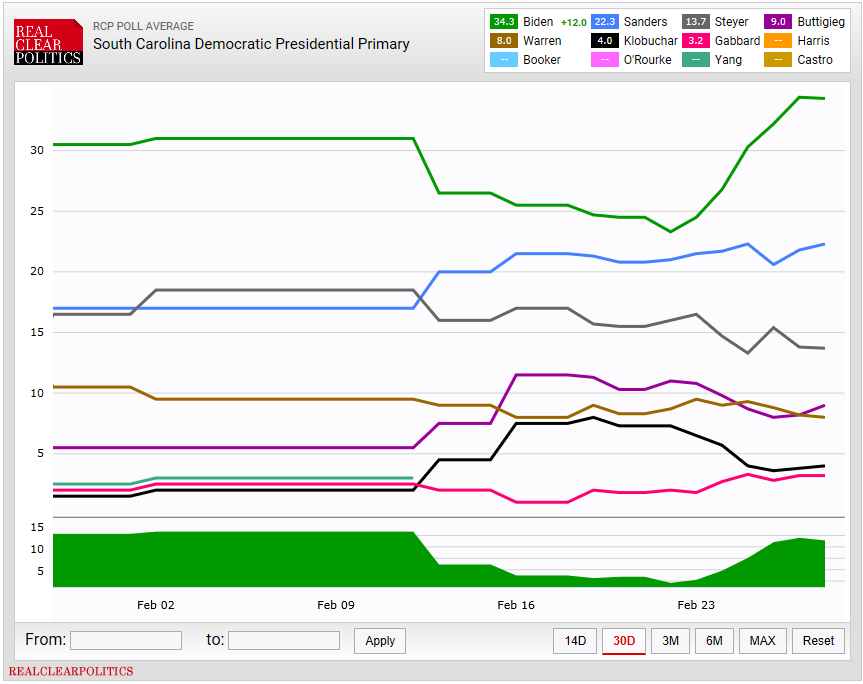Switch to the 6M range
Image resolution: width=863 pixels, height=684 pixels.
coord(714,641)
